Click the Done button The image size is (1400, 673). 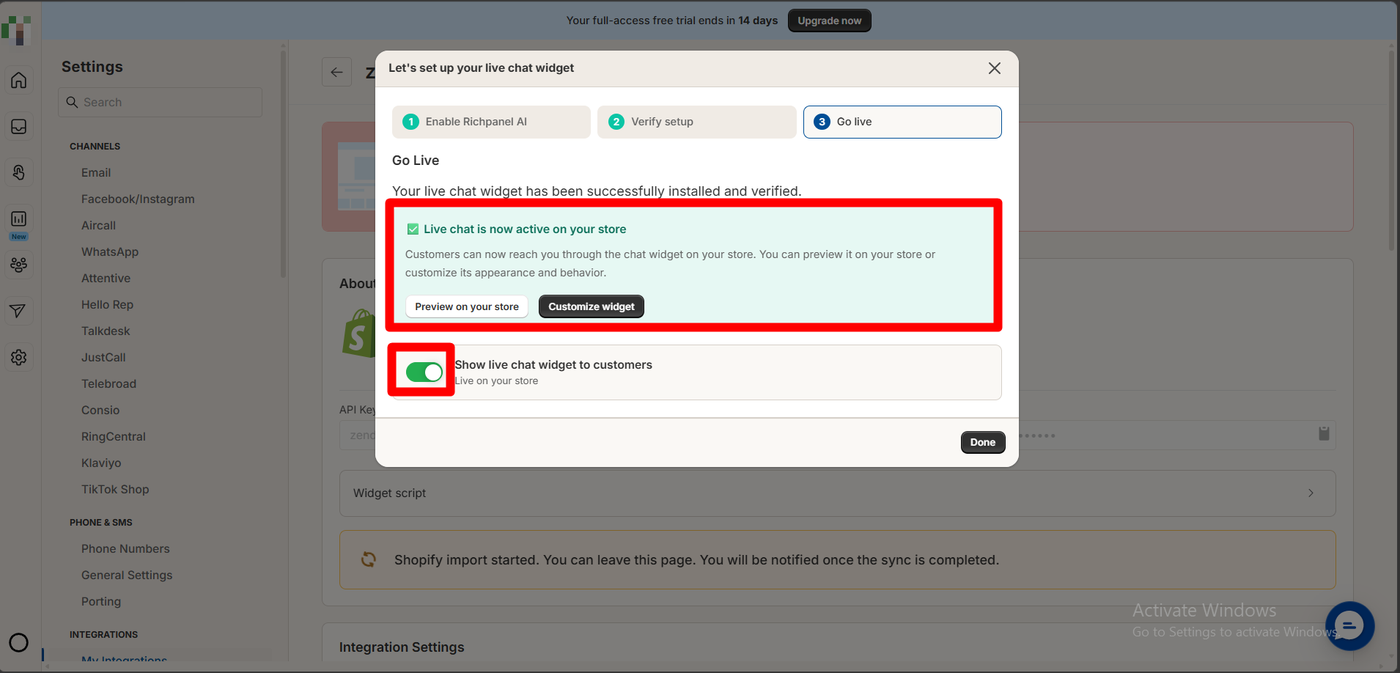[983, 442]
